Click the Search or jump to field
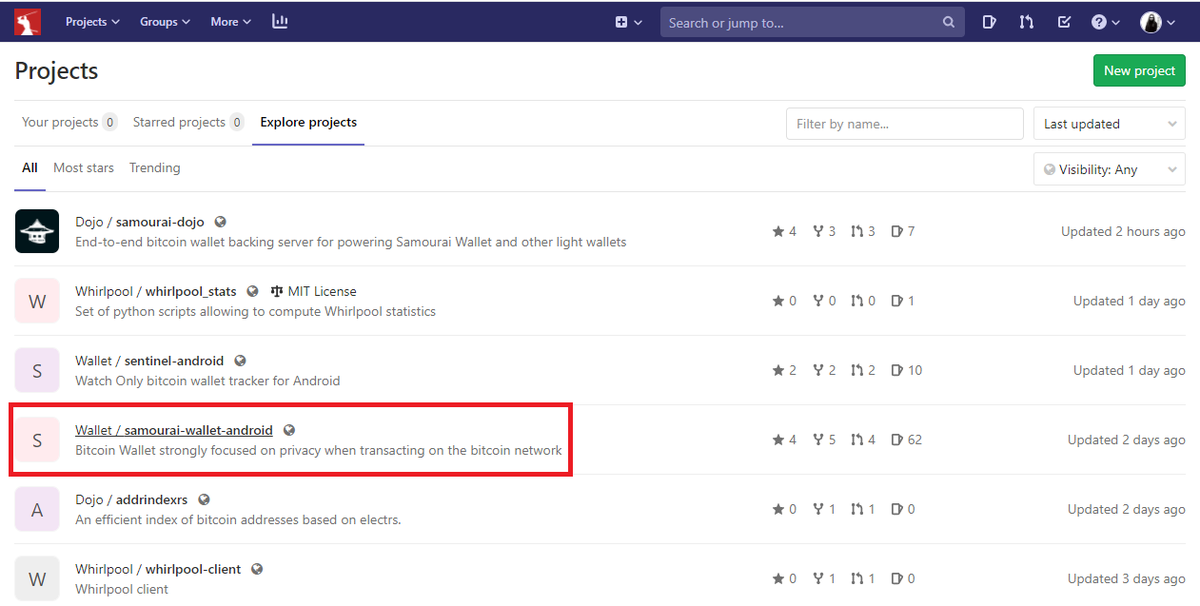The image size is (1200, 606). (810, 22)
